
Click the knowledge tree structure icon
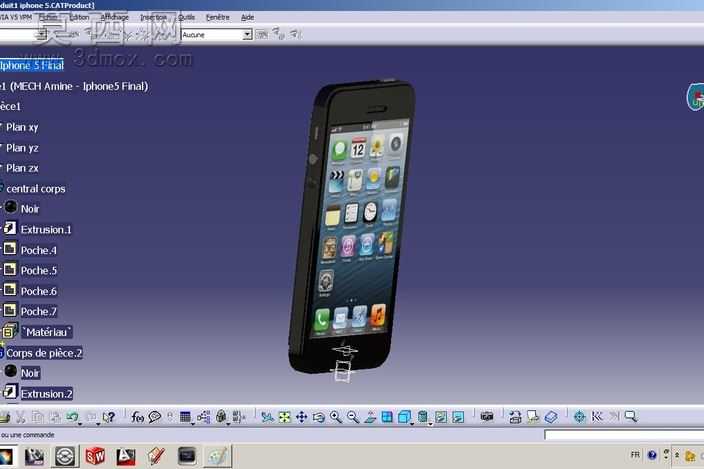tap(203, 417)
